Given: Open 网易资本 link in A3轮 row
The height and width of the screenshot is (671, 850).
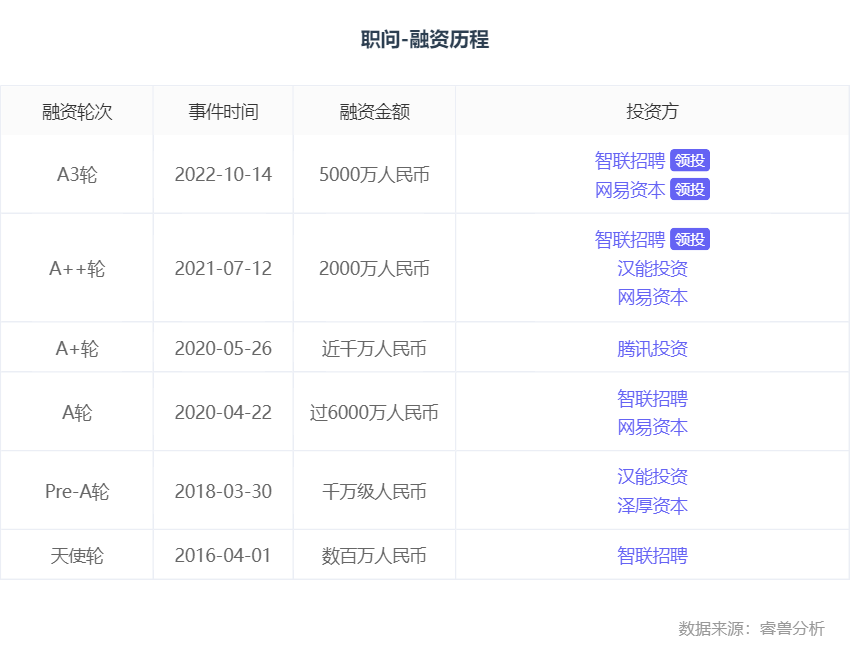Looking at the screenshot, I should tap(629, 190).
